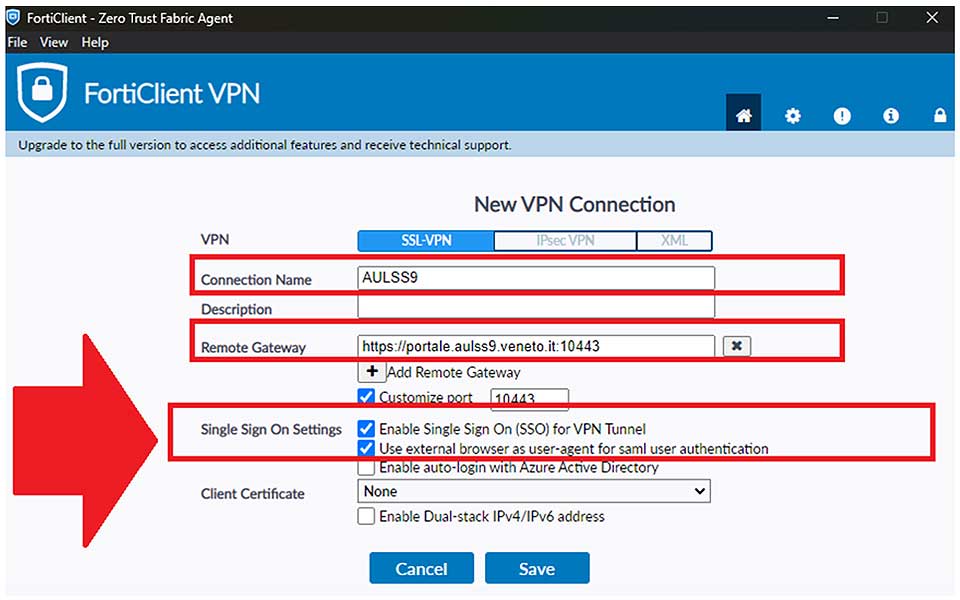Image resolution: width=960 pixels, height=600 pixels.
Task: Open the File menu
Action: [17, 42]
